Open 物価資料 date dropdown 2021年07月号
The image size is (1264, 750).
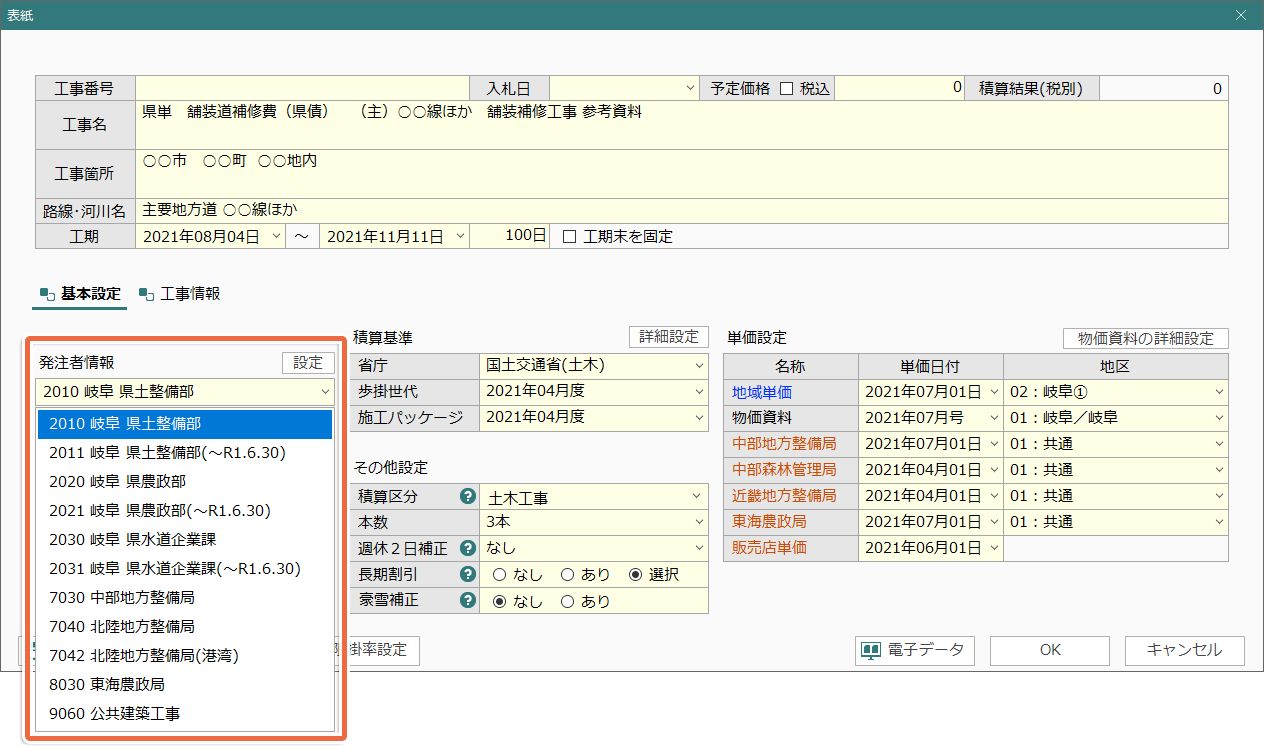993,418
